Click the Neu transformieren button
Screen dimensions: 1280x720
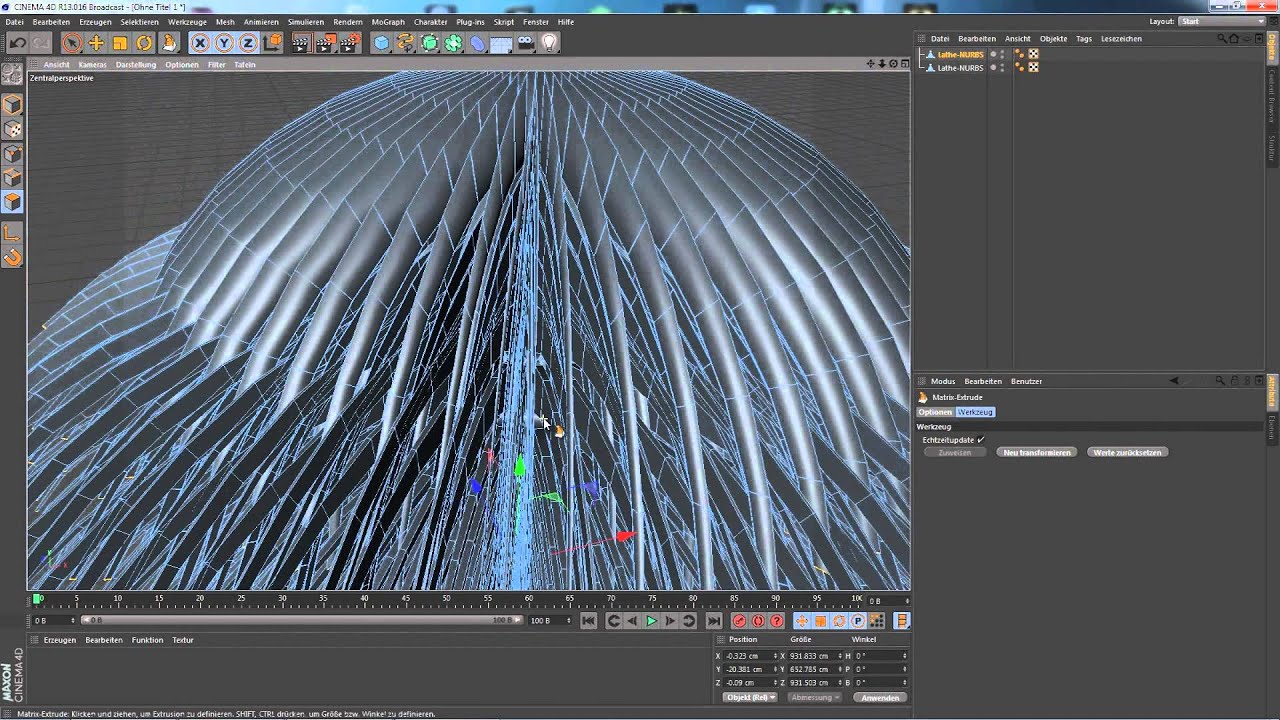pos(1037,452)
